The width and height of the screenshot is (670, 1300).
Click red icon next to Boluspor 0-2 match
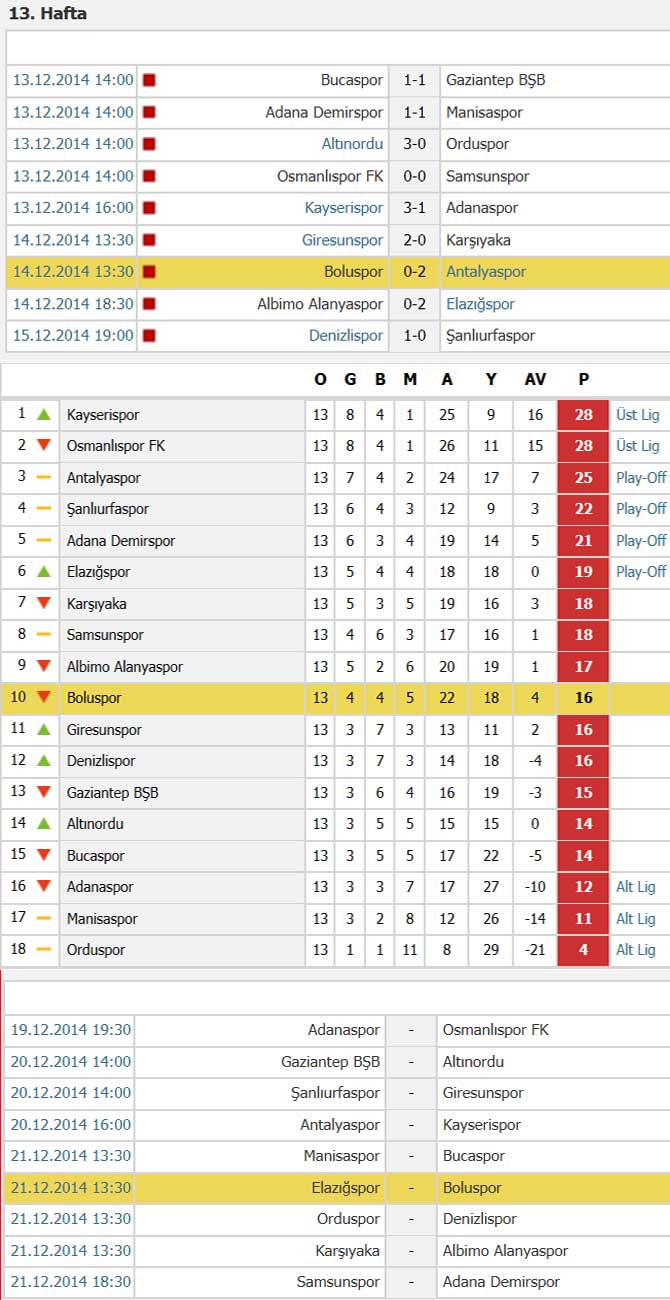tap(149, 272)
